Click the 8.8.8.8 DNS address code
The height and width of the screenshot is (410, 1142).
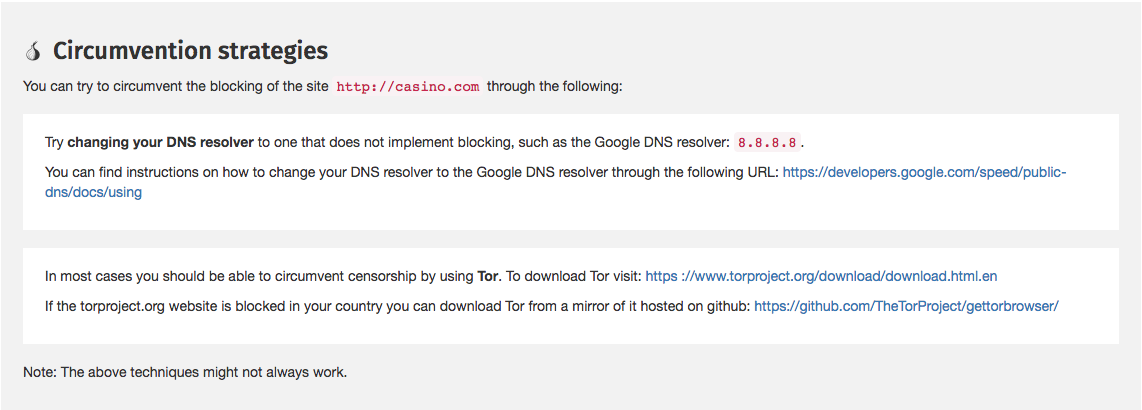[767, 142]
